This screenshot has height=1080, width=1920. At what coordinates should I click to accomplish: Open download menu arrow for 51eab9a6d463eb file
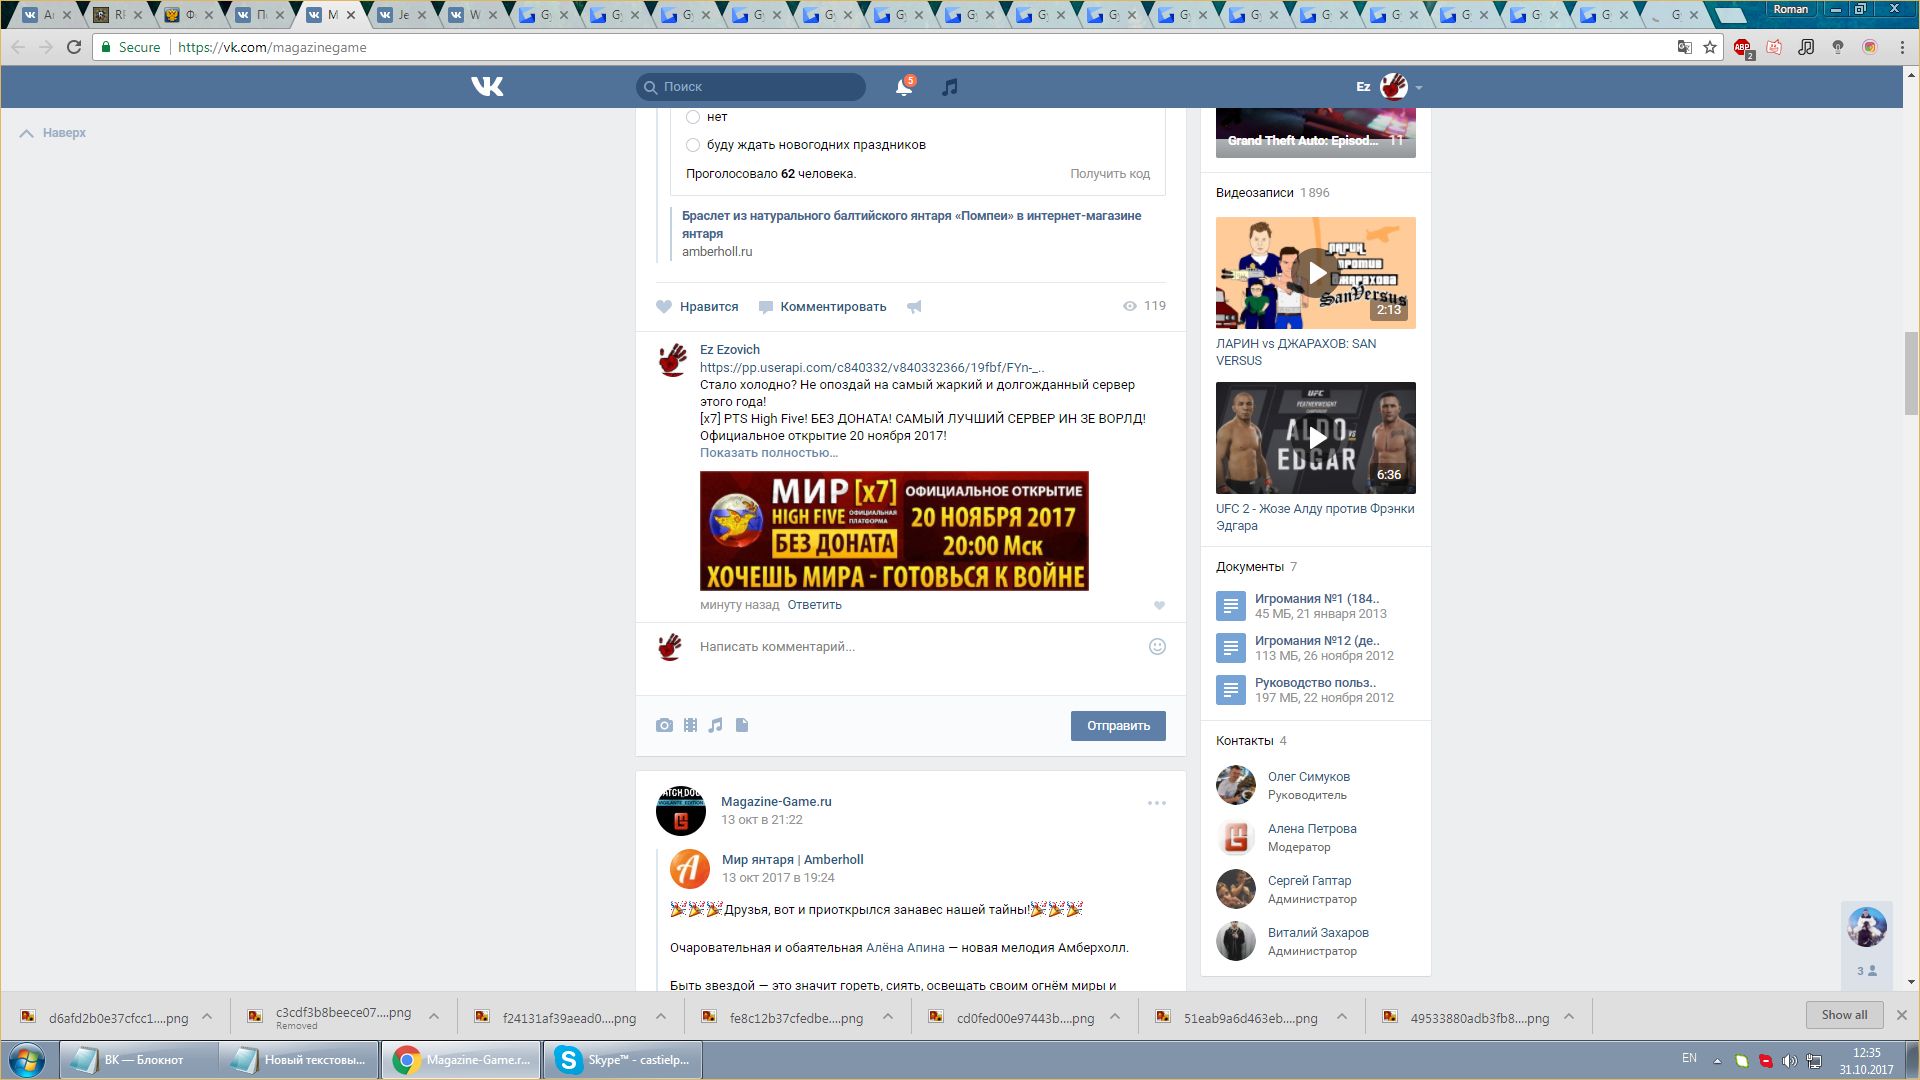1342,1017
